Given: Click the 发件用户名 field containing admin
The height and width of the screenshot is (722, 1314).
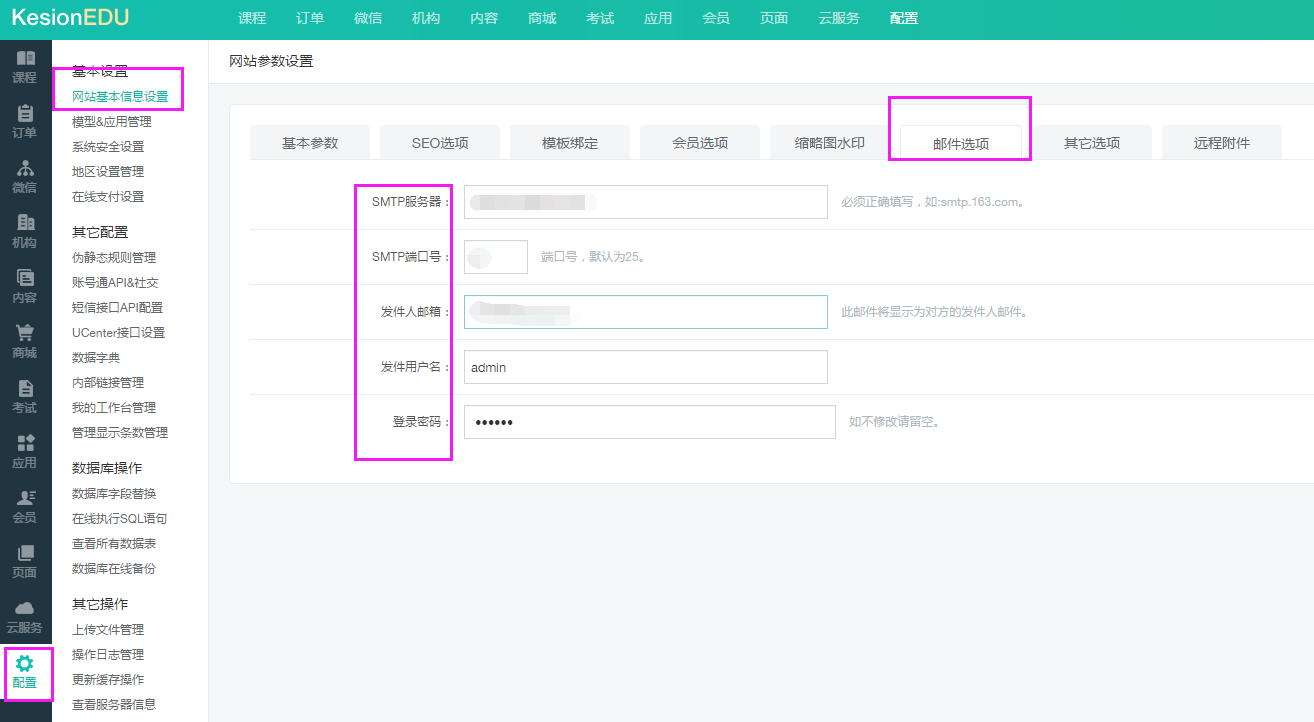Looking at the screenshot, I should 645,367.
